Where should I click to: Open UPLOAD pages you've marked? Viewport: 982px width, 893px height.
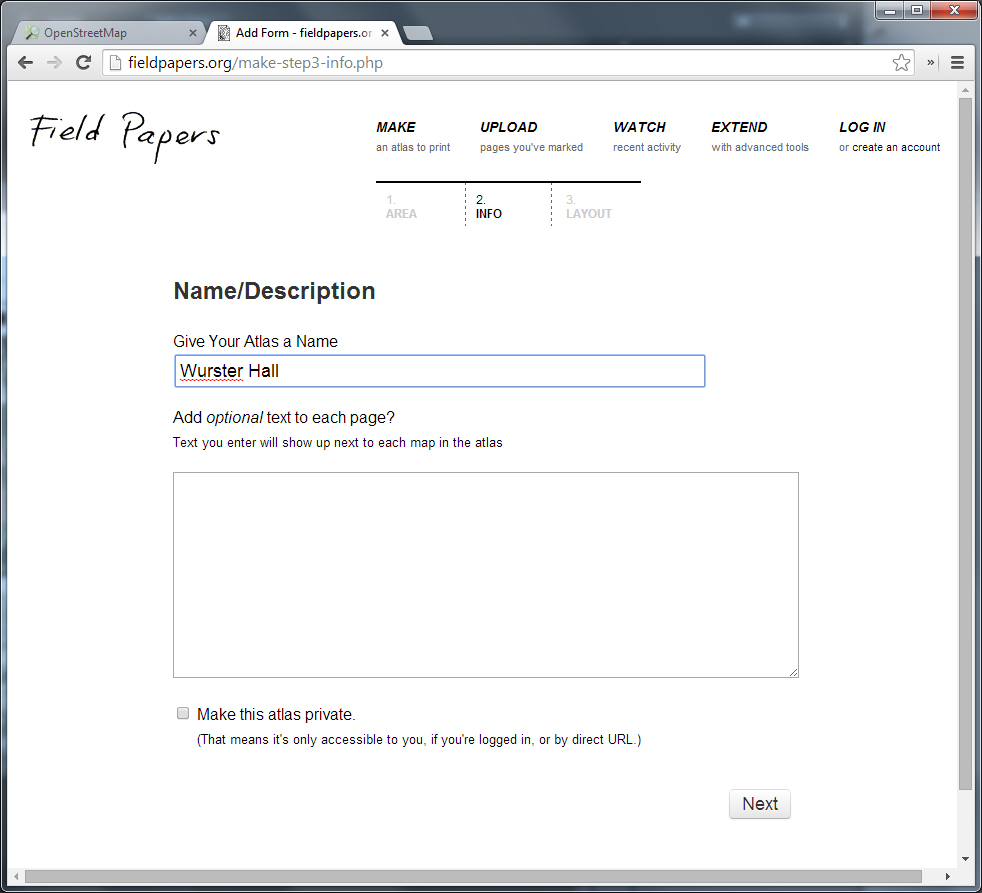tap(531, 137)
